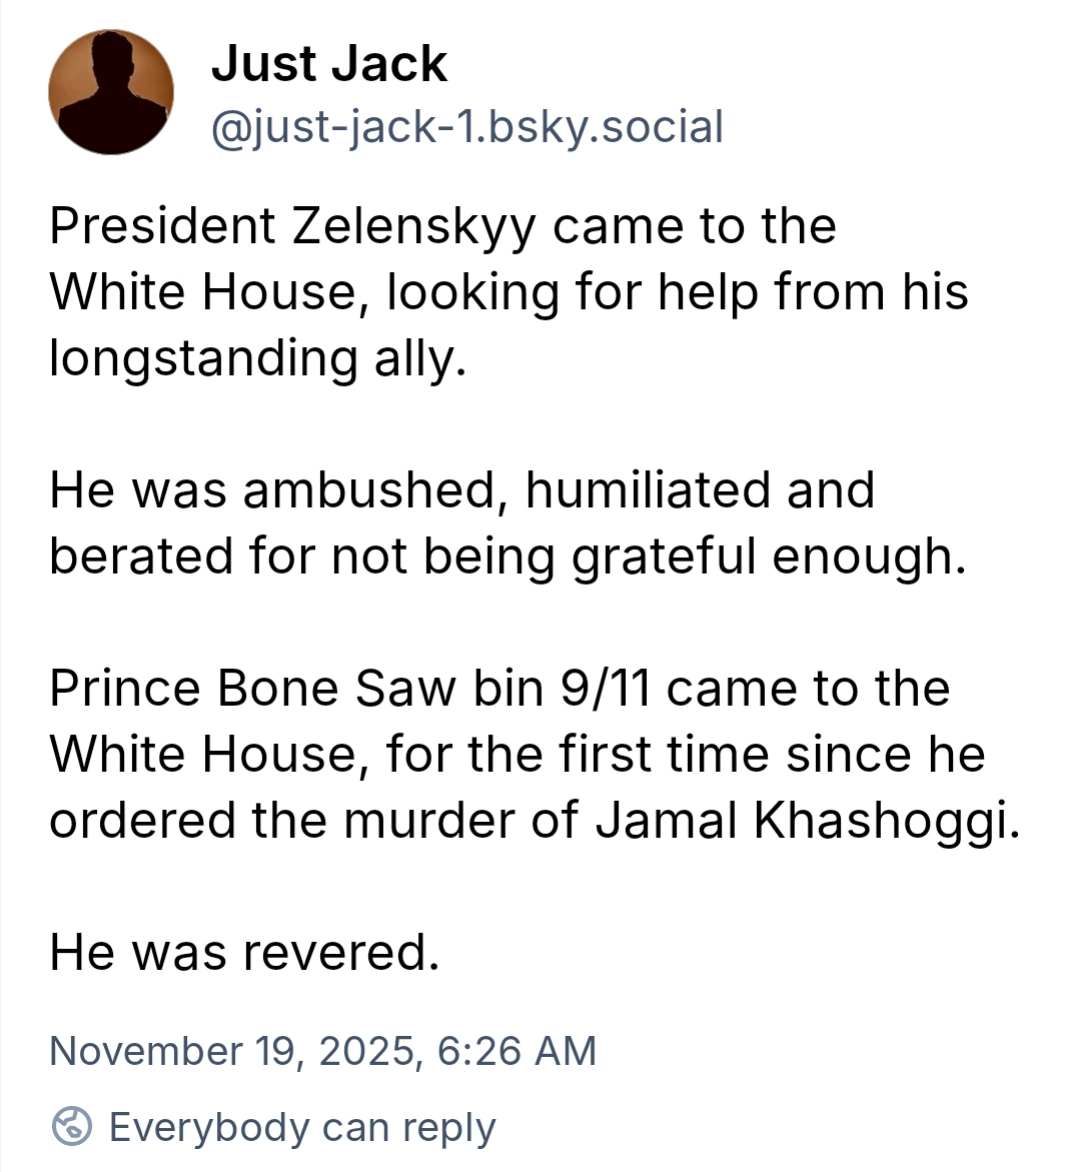The image size is (1080, 1172).
Task: Click the closing line He was revered
Action: (244, 952)
